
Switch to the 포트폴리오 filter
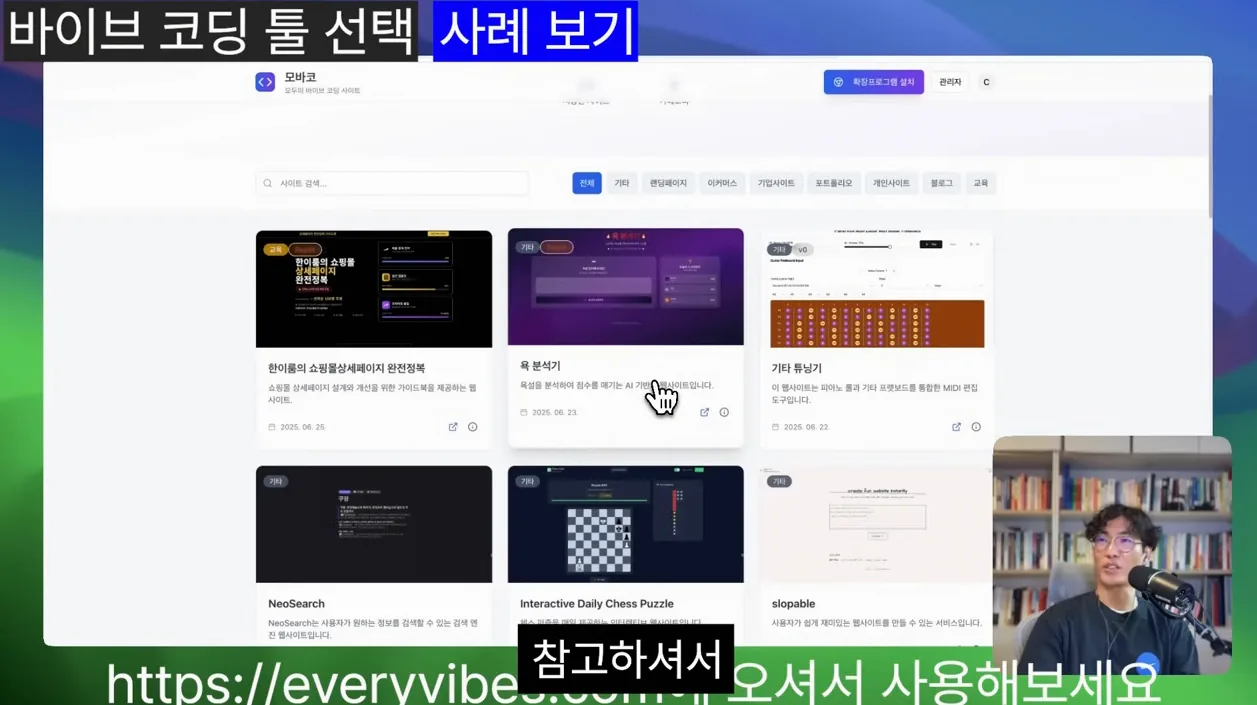833,183
